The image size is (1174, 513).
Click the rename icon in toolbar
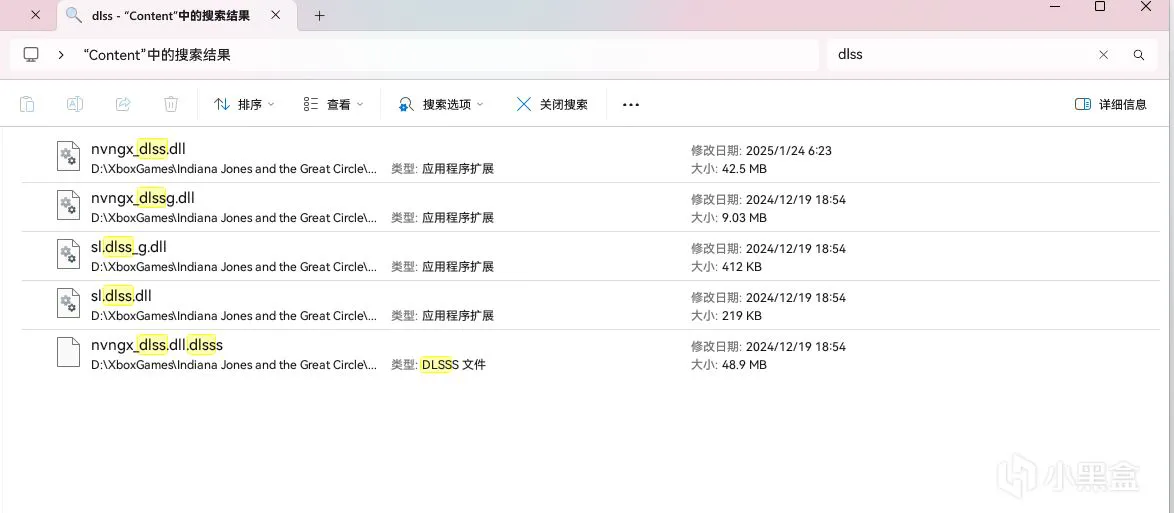pyautogui.click(x=75, y=104)
